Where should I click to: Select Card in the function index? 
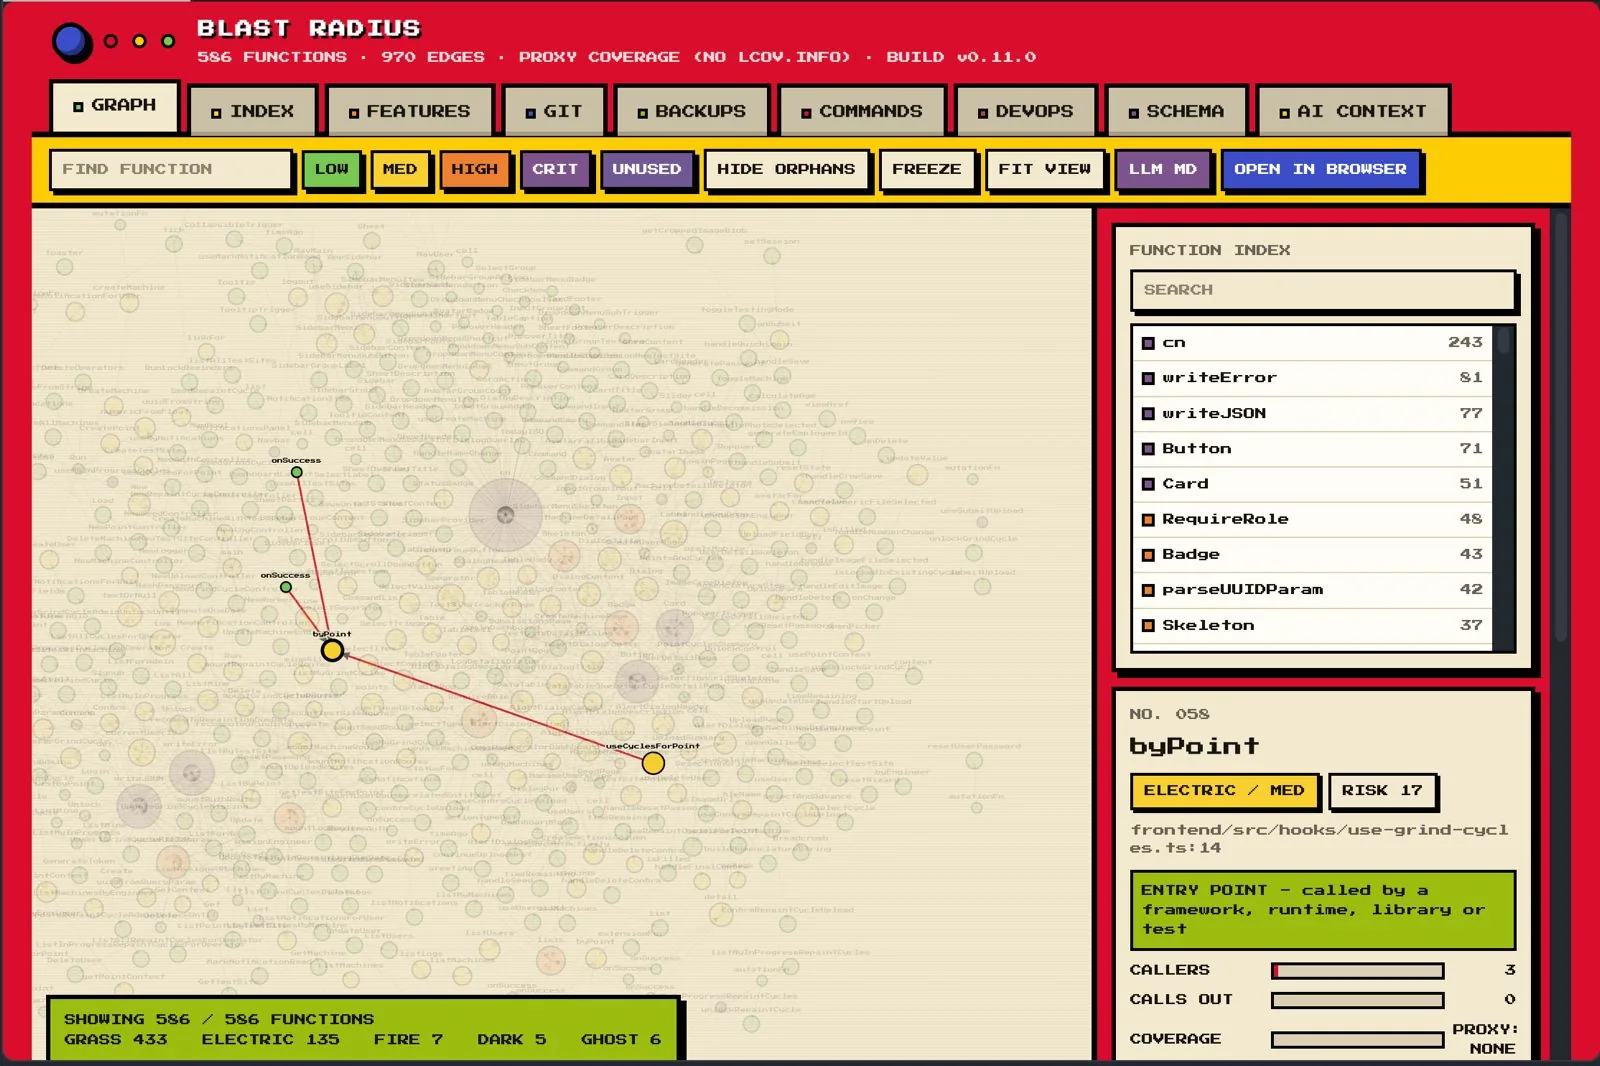[x=1312, y=484]
